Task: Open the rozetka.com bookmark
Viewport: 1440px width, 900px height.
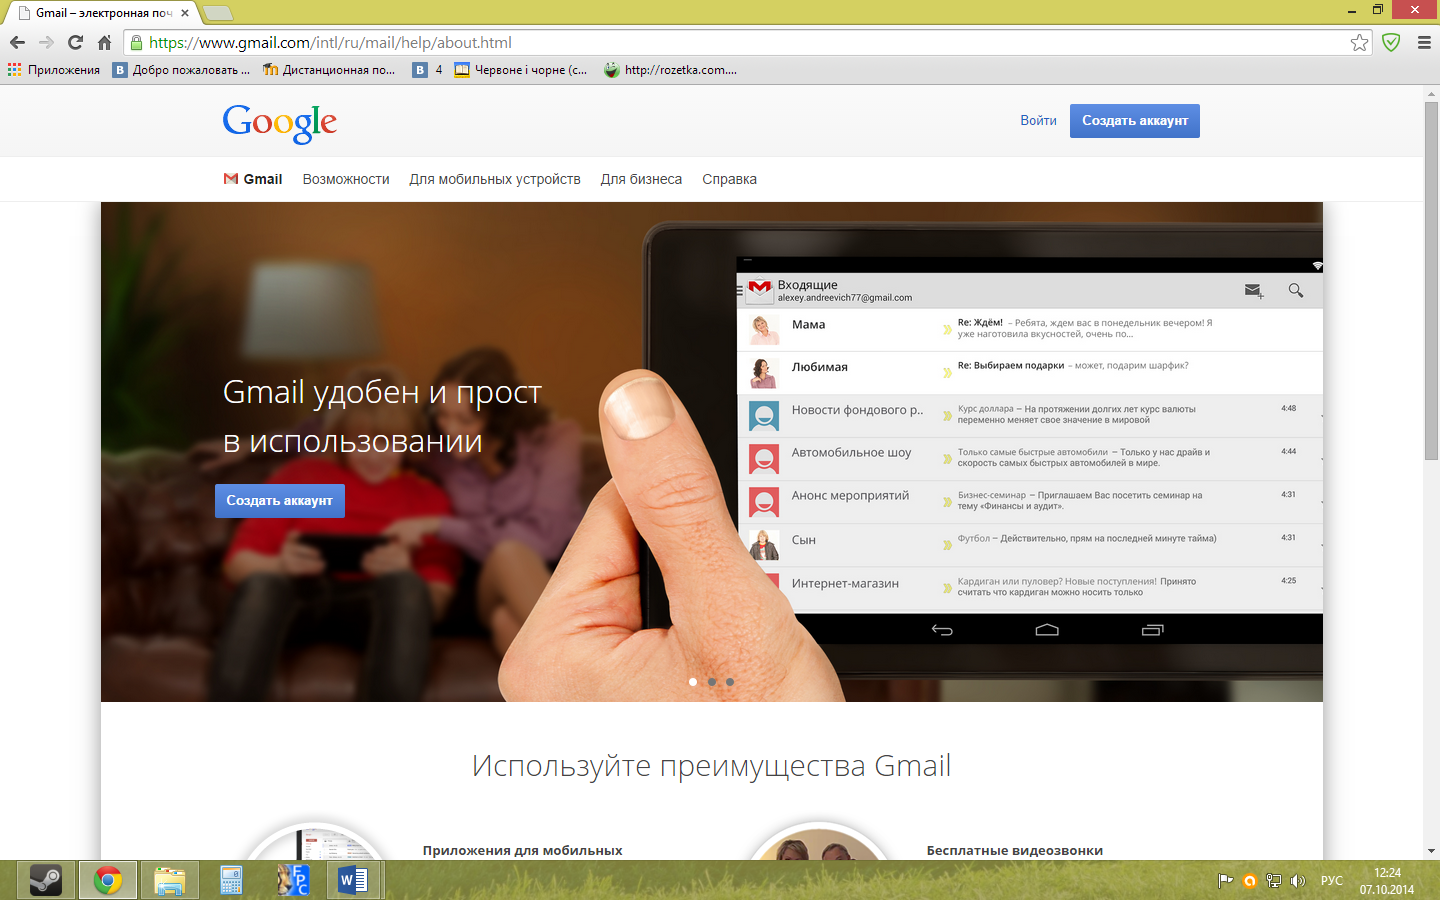Action: point(670,70)
